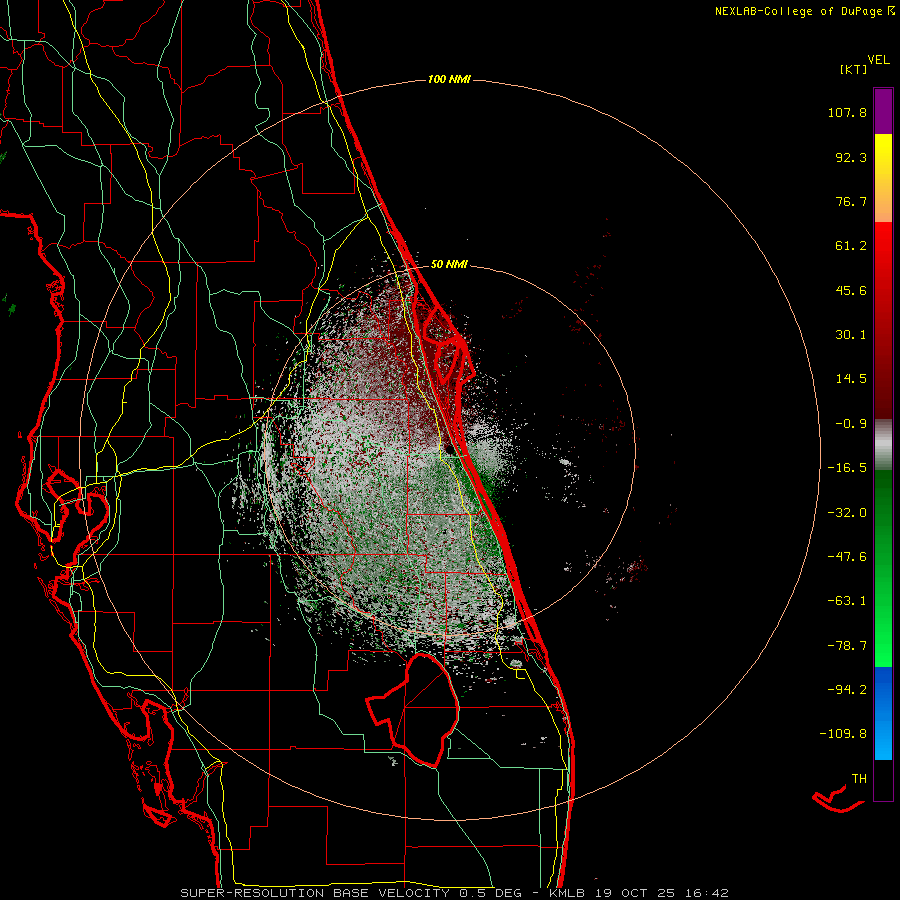Select the 14.5 value on the velocity scale

851,379
